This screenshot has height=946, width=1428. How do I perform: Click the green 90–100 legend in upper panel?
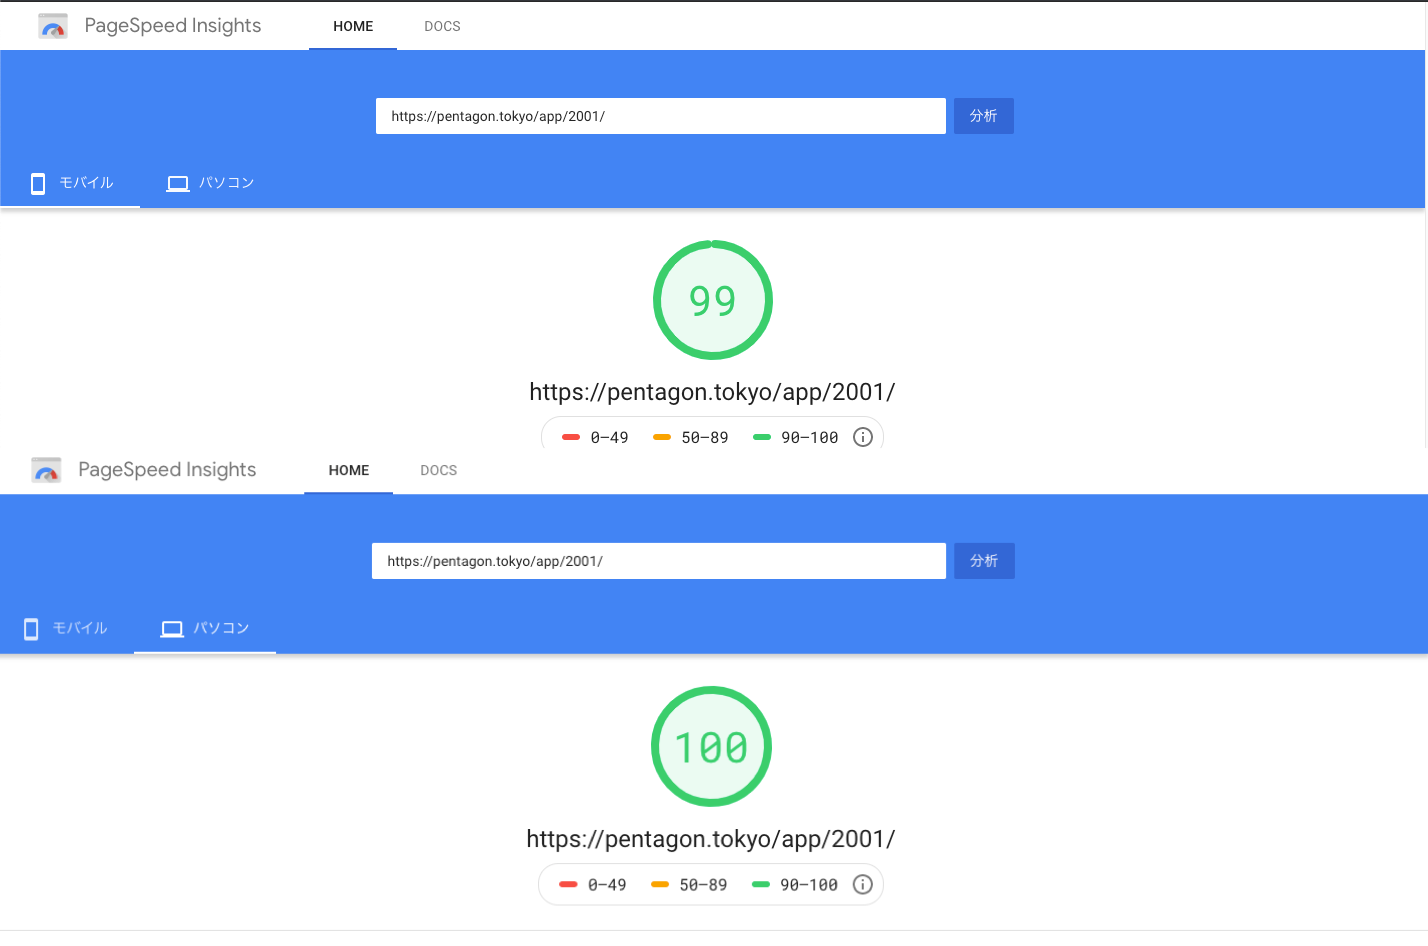click(795, 437)
